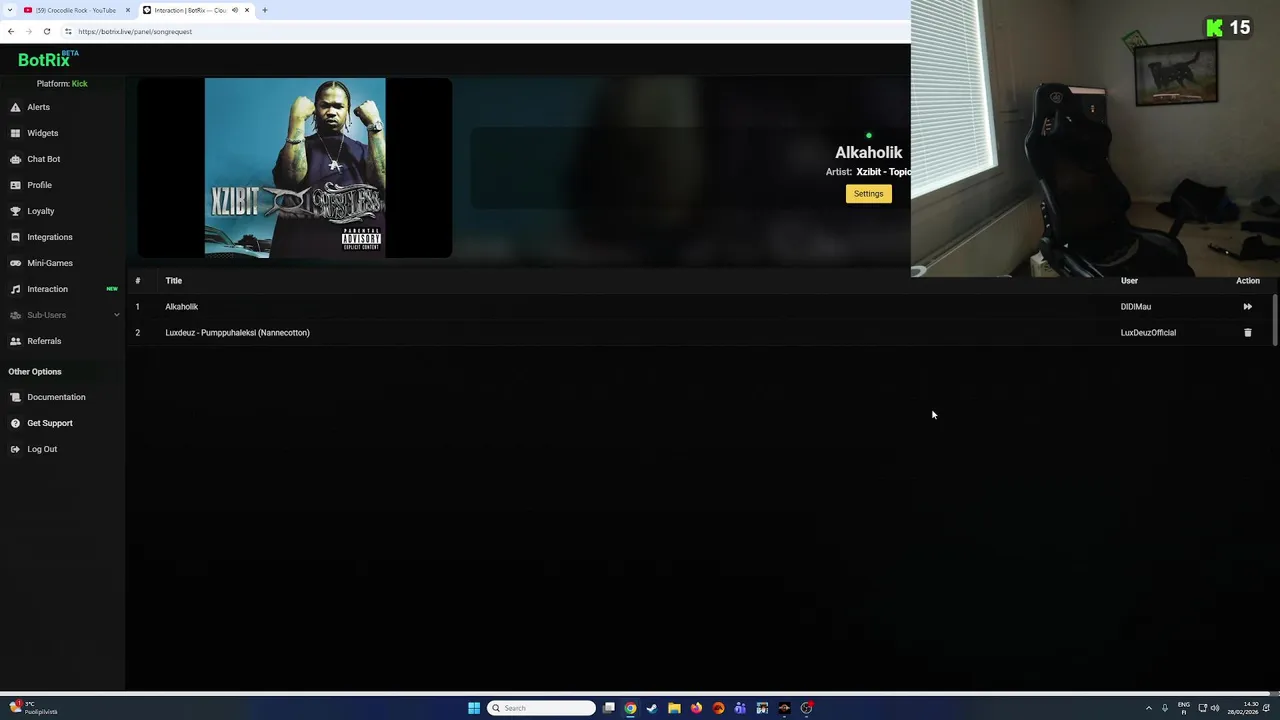The image size is (1280, 720).
Task: Open the Alerts bell icon in sidebar
Action: 15,107
